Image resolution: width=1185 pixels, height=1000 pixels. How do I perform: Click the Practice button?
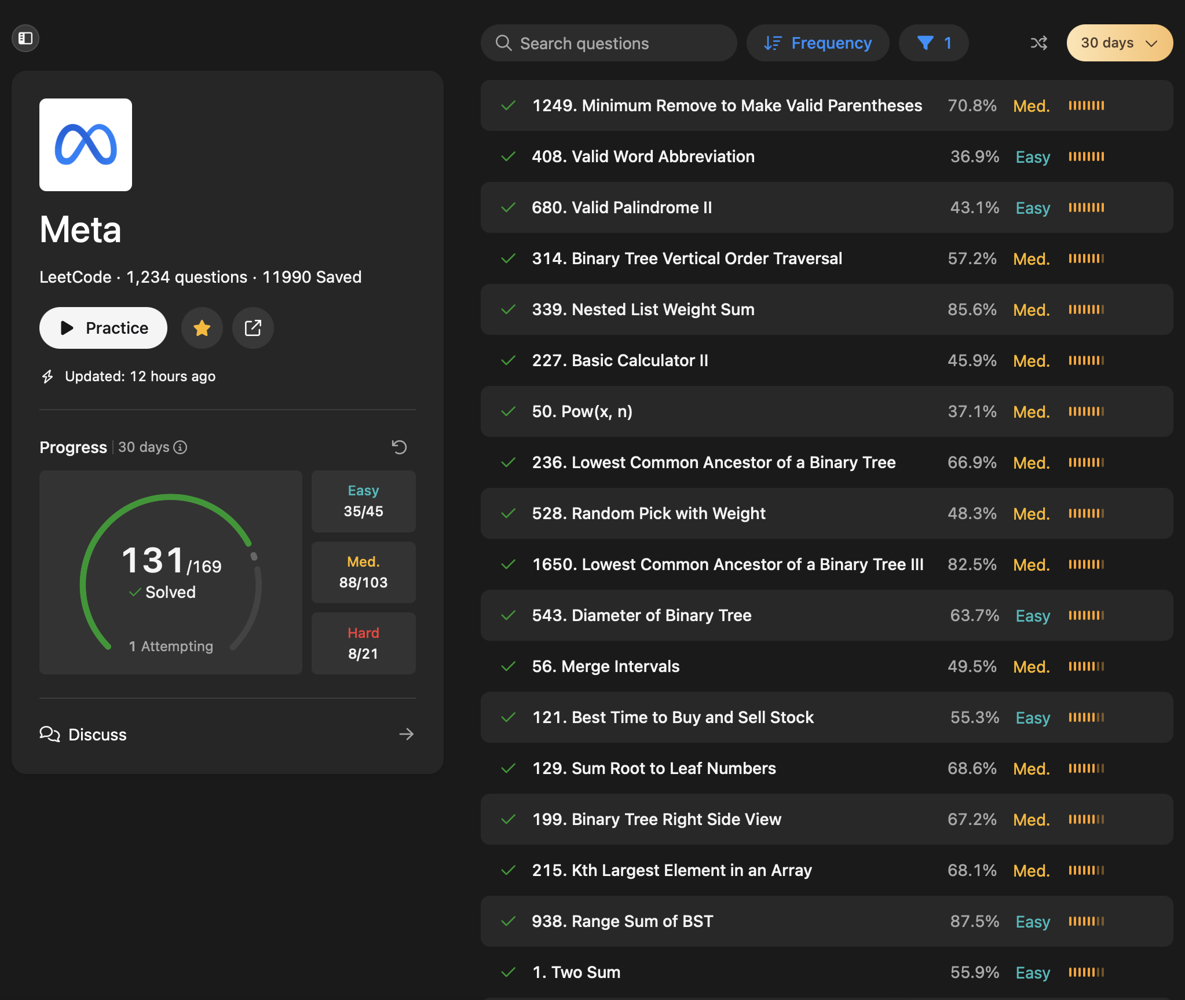coord(103,328)
